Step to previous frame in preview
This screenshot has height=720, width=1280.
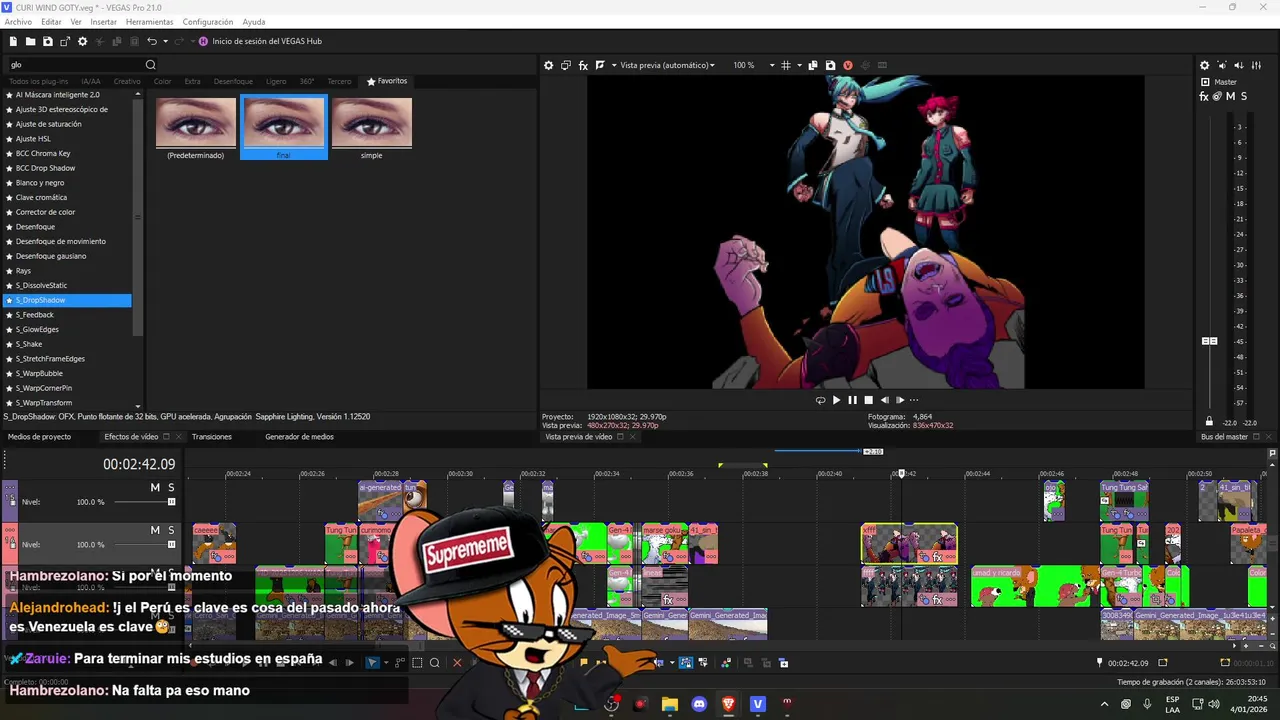point(884,400)
